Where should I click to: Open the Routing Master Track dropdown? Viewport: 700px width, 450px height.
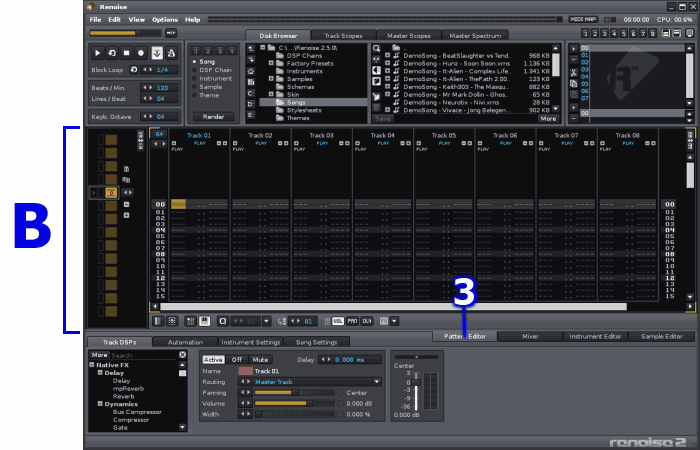point(377,382)
